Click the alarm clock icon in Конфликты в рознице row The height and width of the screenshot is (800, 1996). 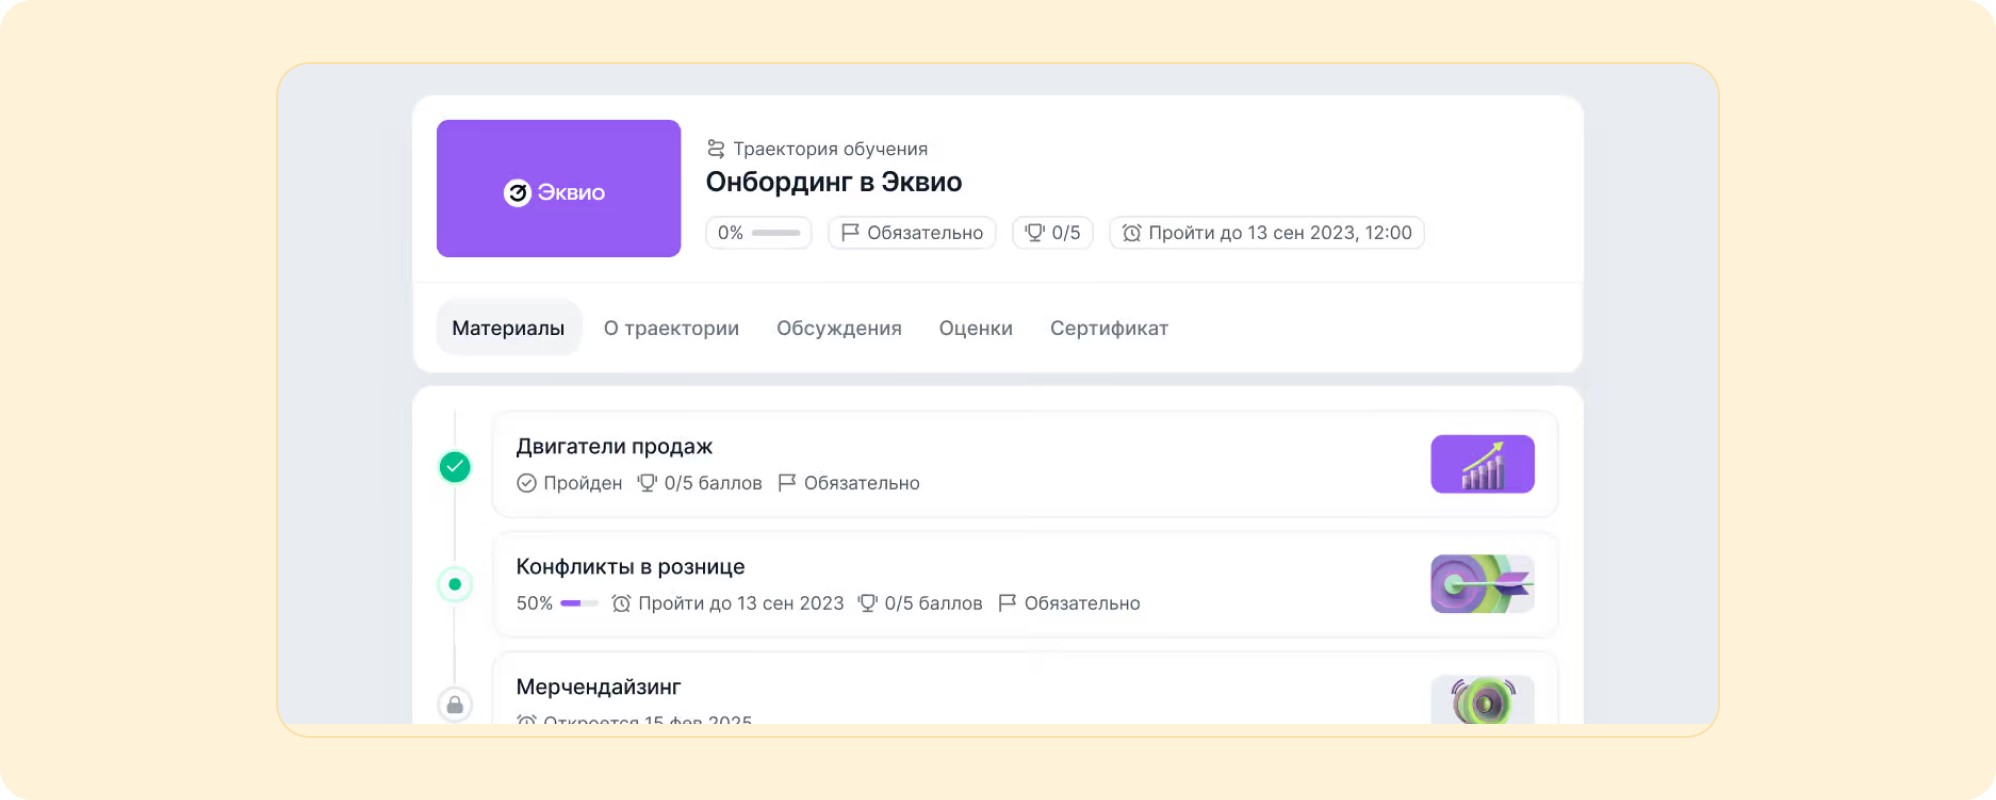click(x=621, y=603)
